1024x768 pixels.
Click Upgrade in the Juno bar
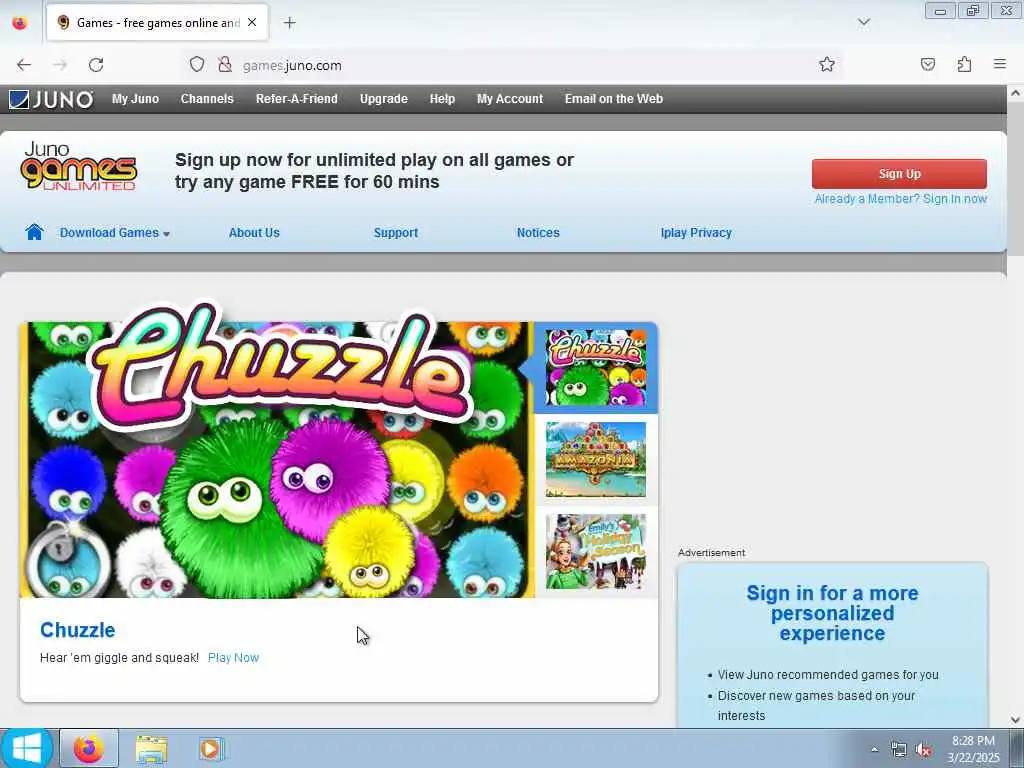pyautogui.click(x=383, y=99)
